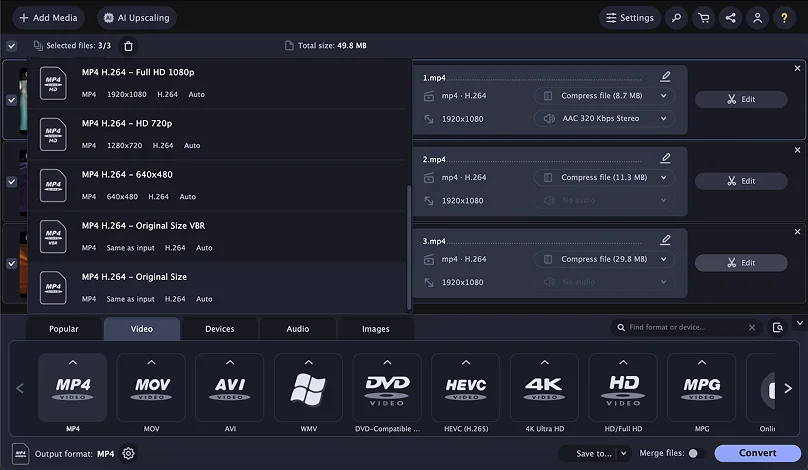Switch to the Audio tab

298,329
